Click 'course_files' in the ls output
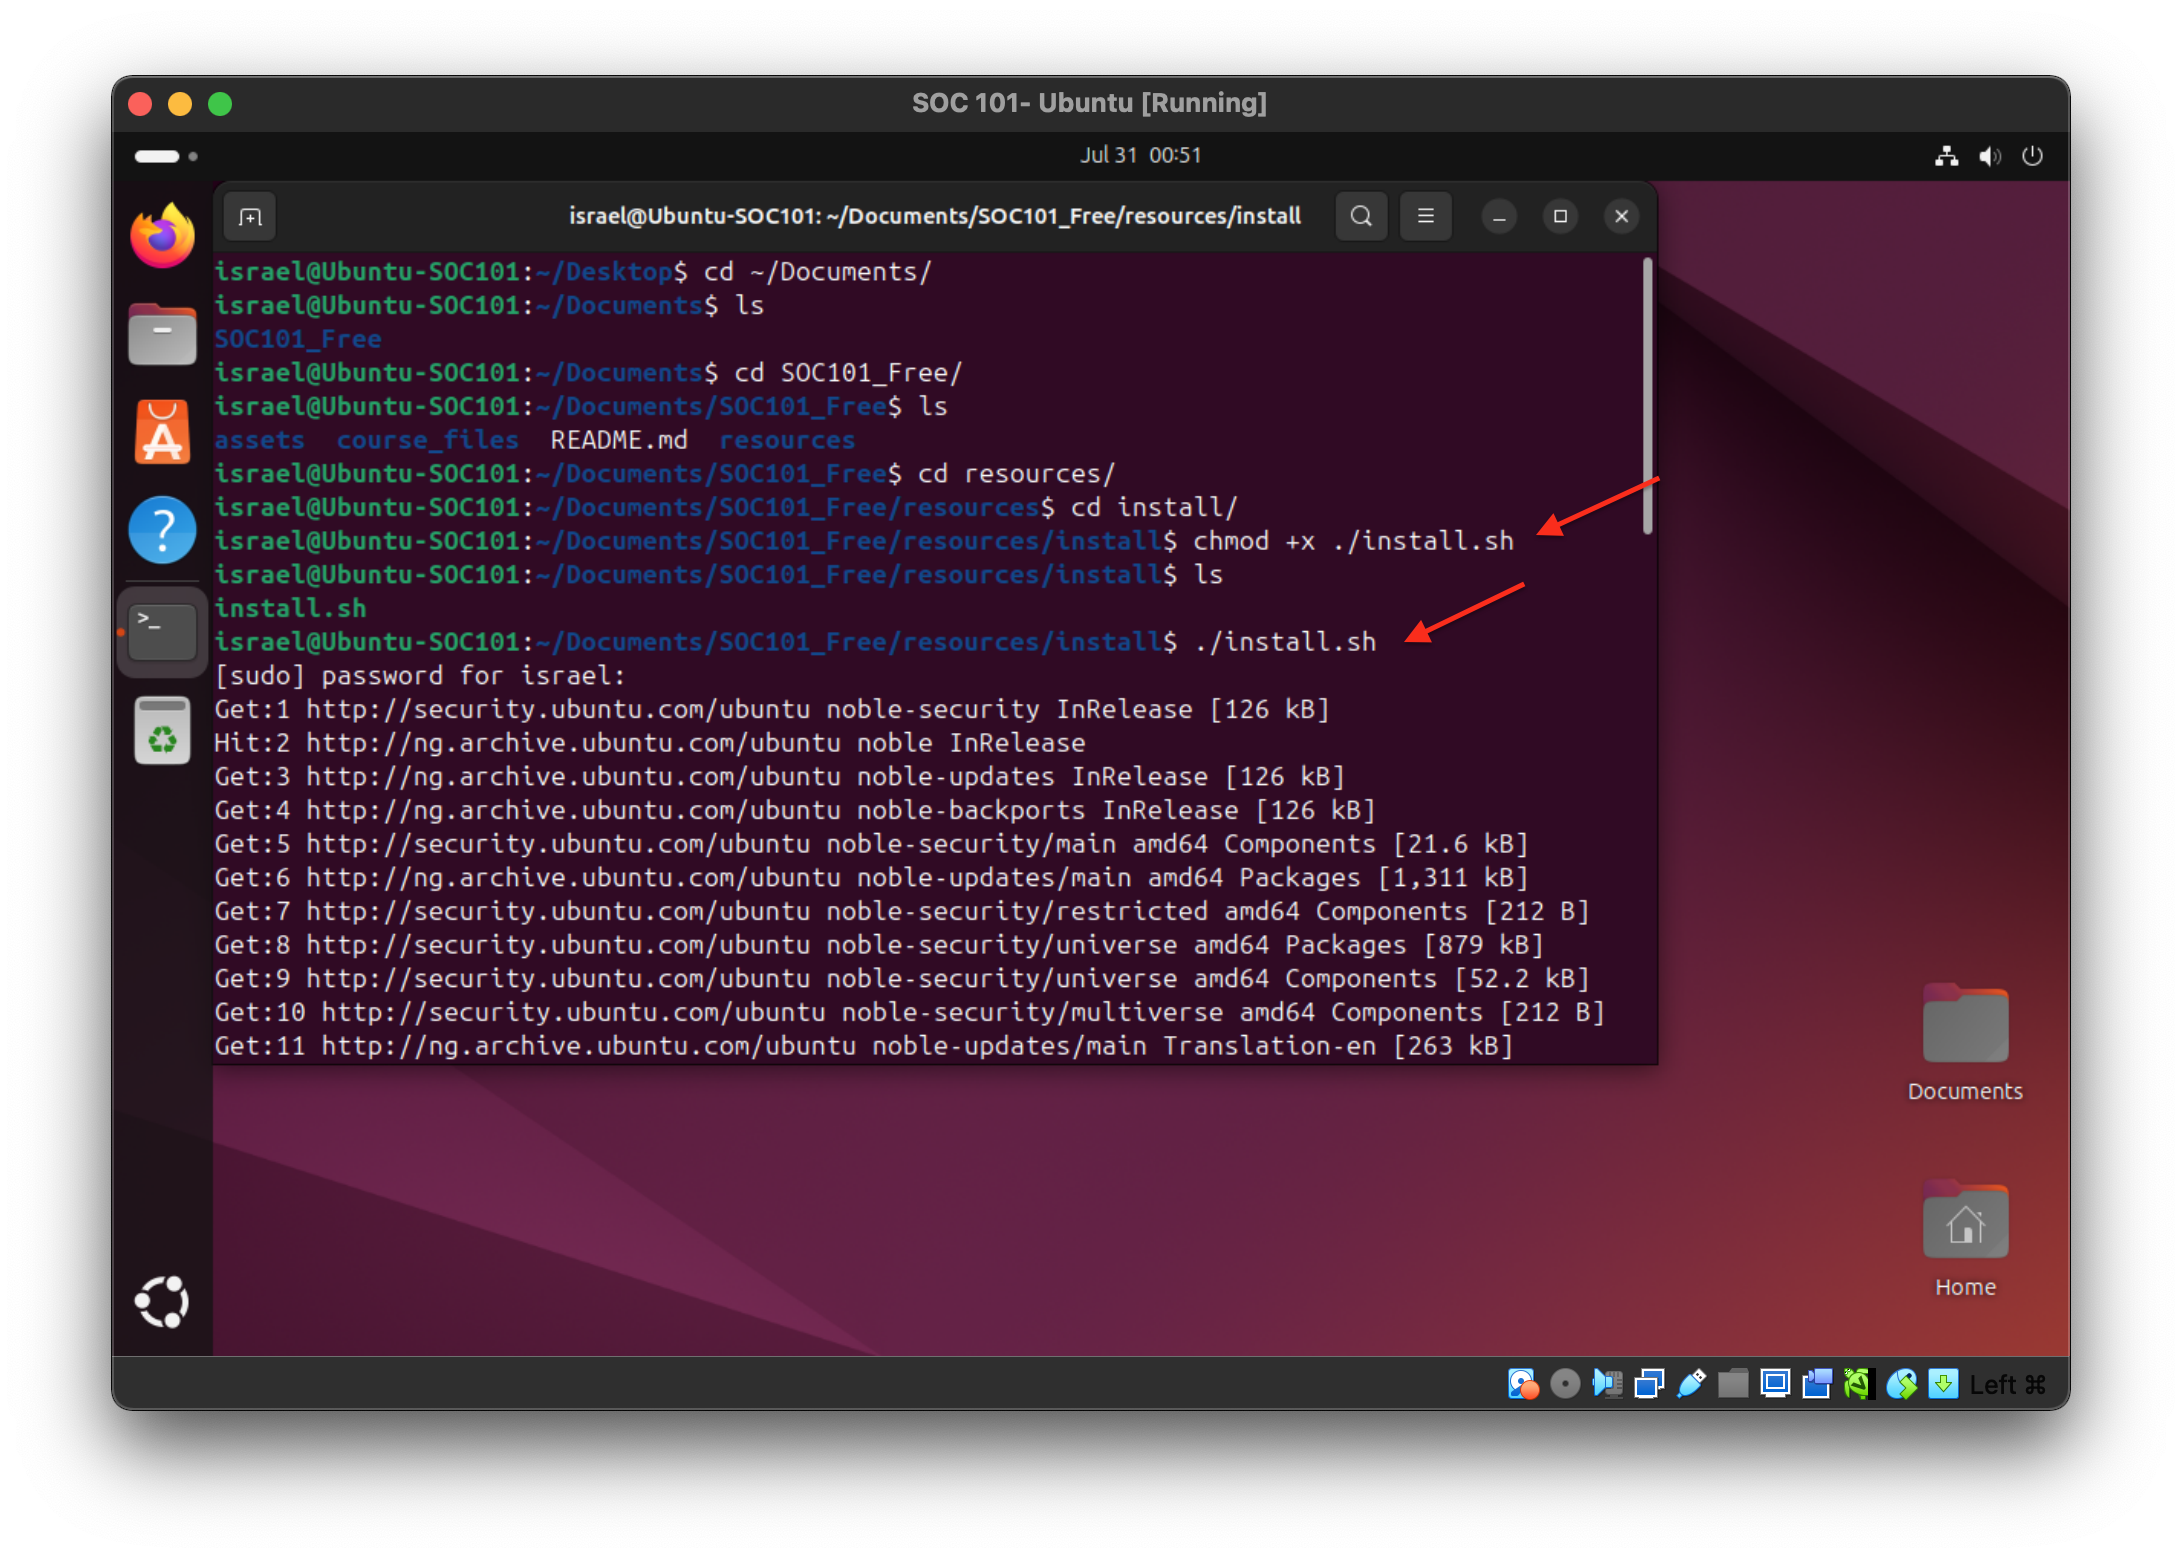Viewport: 2182px width, 1558px height. (428, 440)
